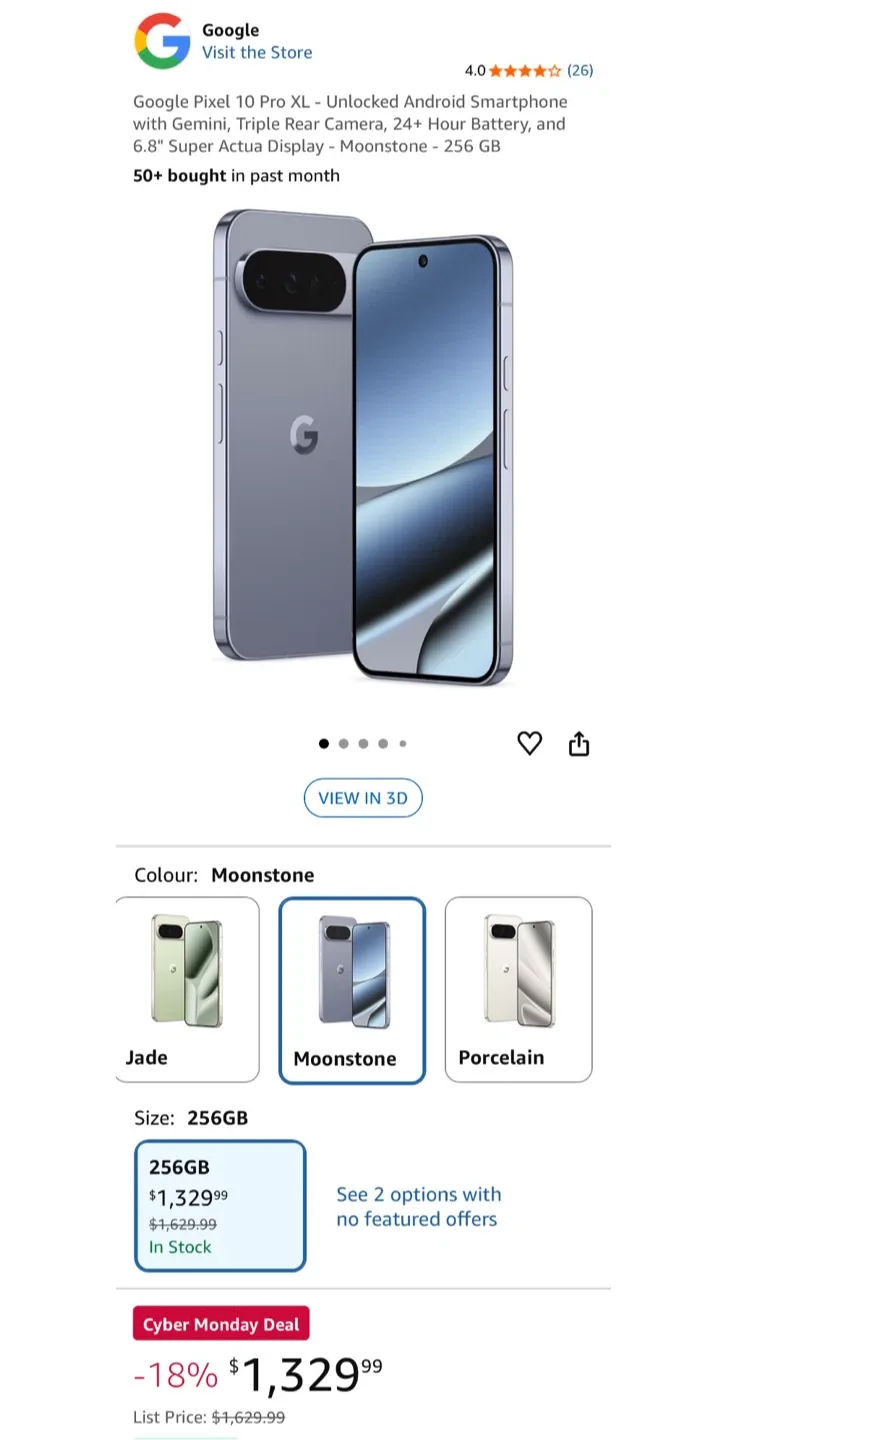
Task: Expand See 2 options with no featured offers
Action: coord(418,1206)
